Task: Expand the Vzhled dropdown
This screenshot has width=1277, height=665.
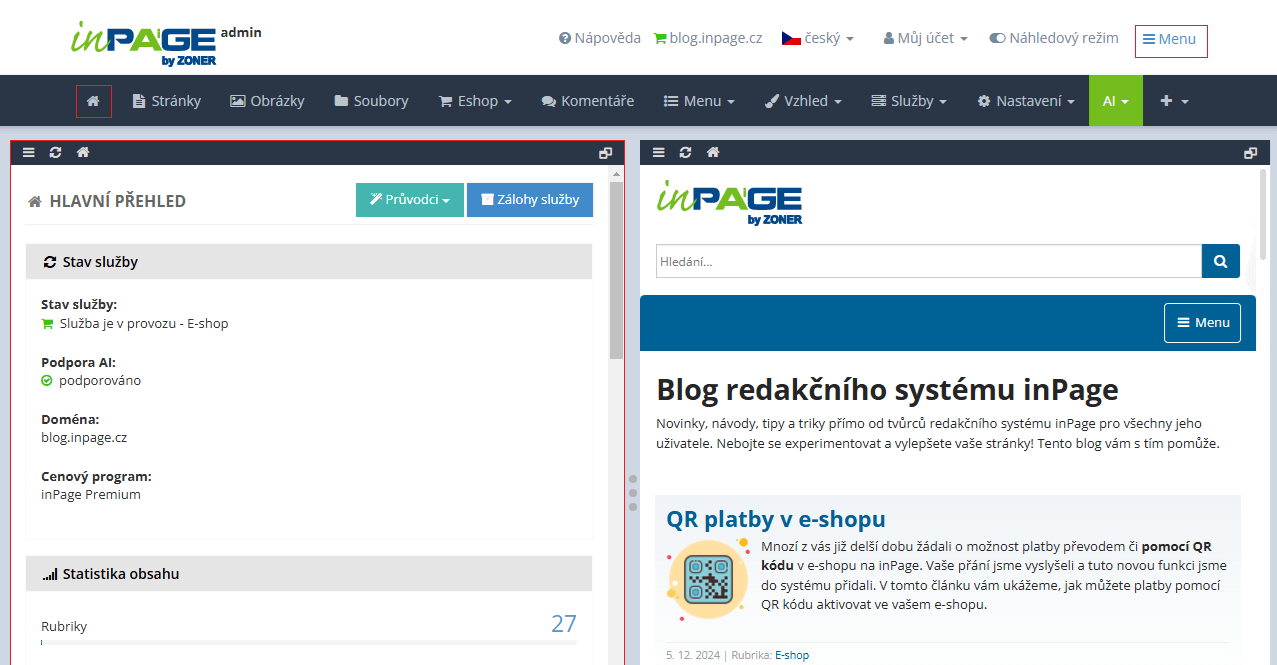Action: point(802,101)
